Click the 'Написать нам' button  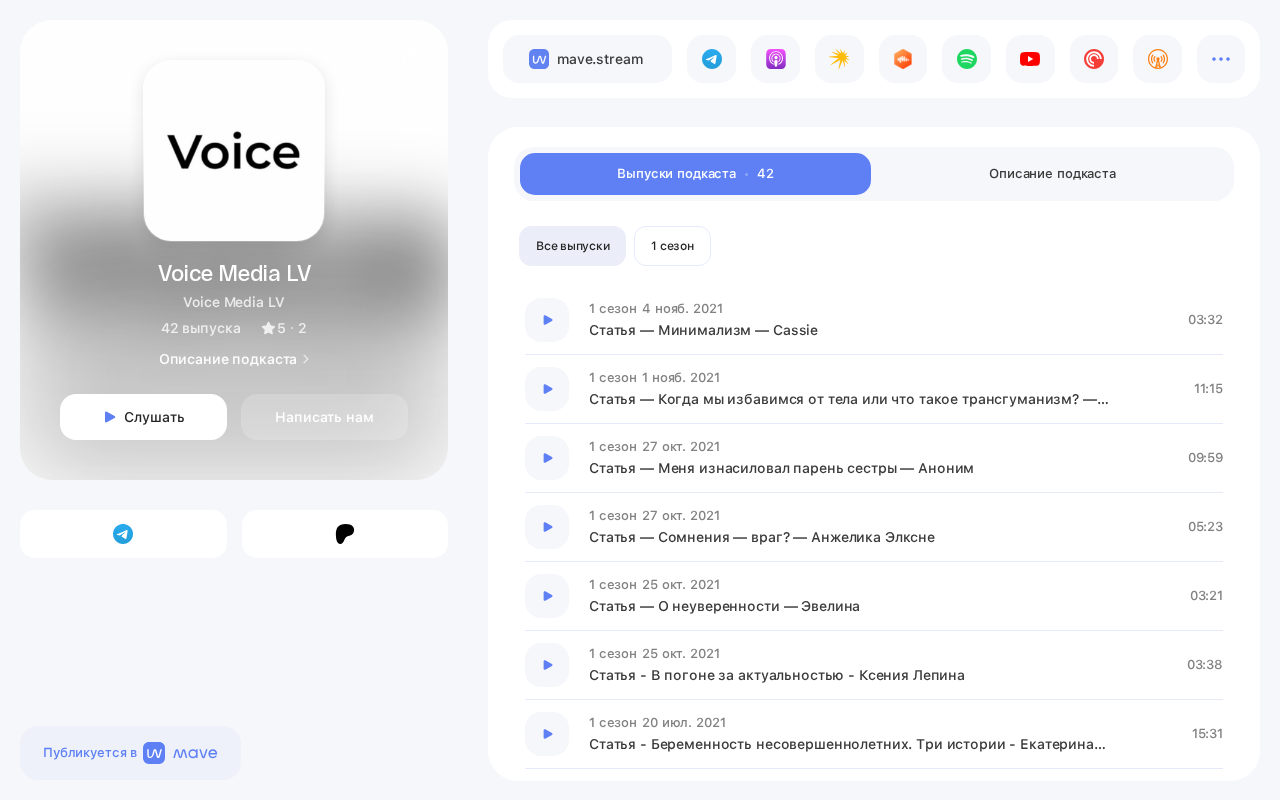(x=324, y=417)
